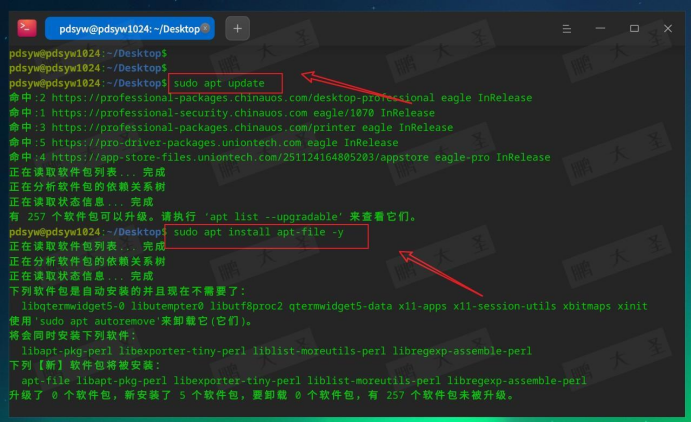Add a new terminal tab

tap(237, 29)
